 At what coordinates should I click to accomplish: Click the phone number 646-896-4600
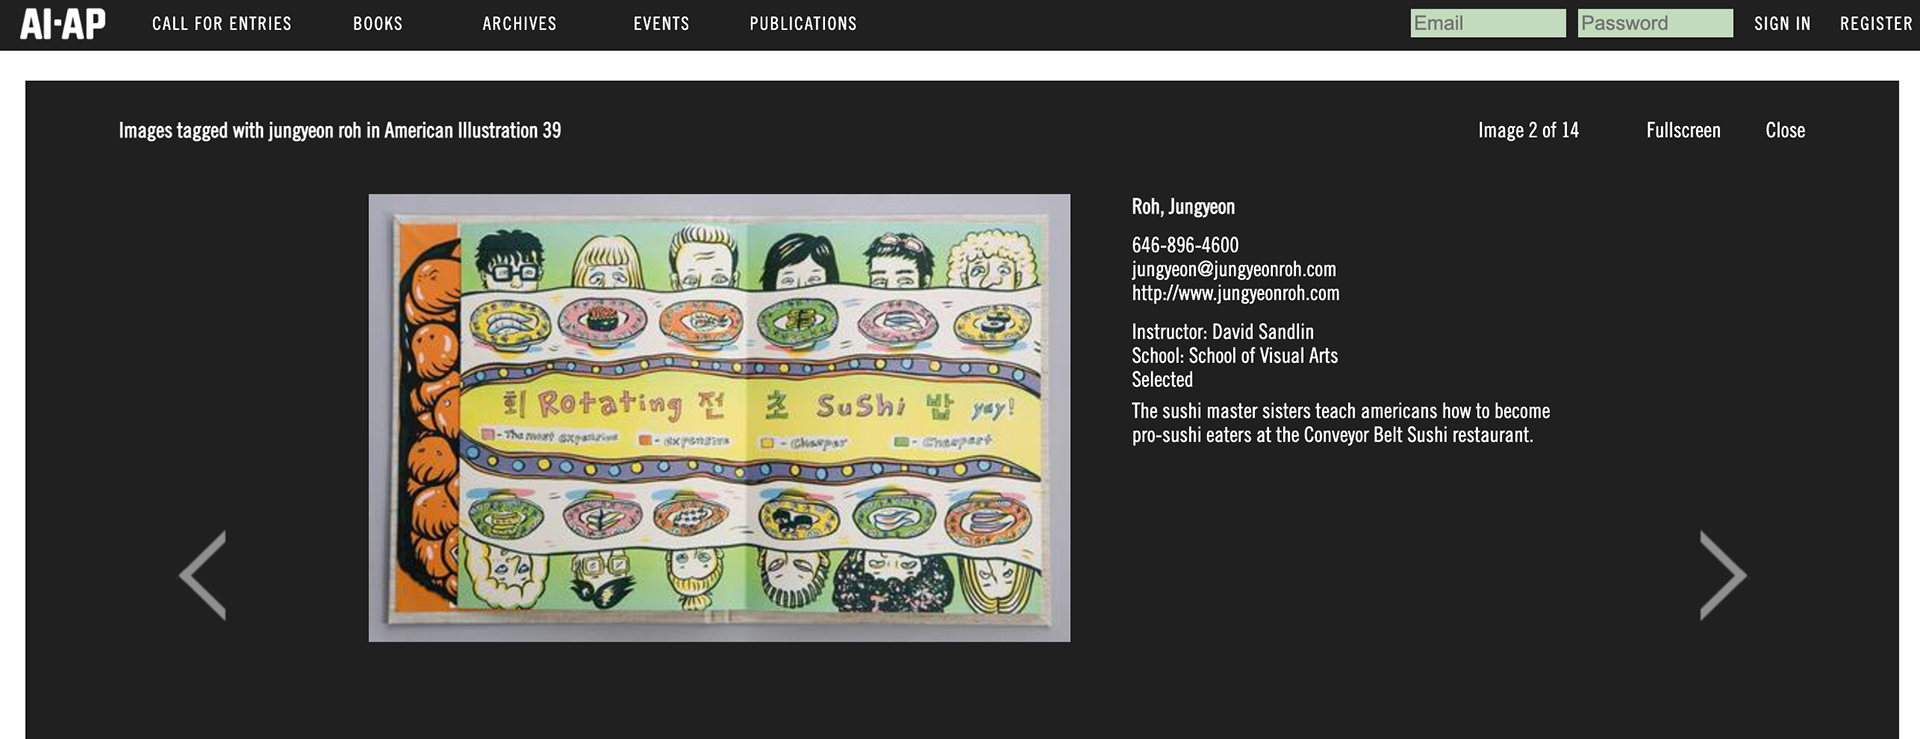click(x=1185, y=245)
